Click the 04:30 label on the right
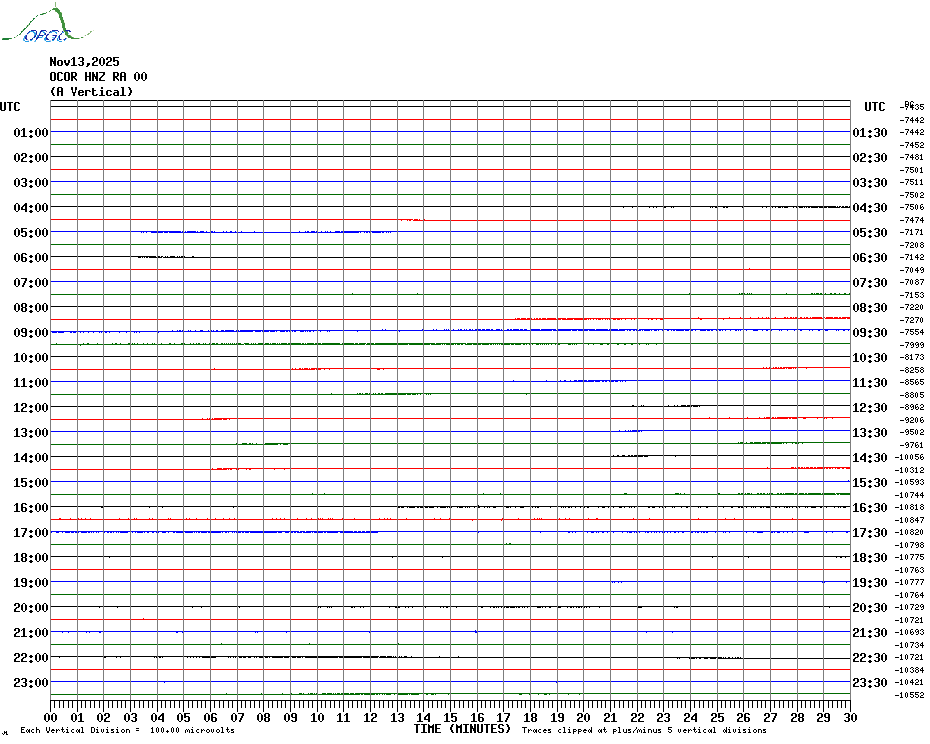930x744 pixels. tap(870, 208)
